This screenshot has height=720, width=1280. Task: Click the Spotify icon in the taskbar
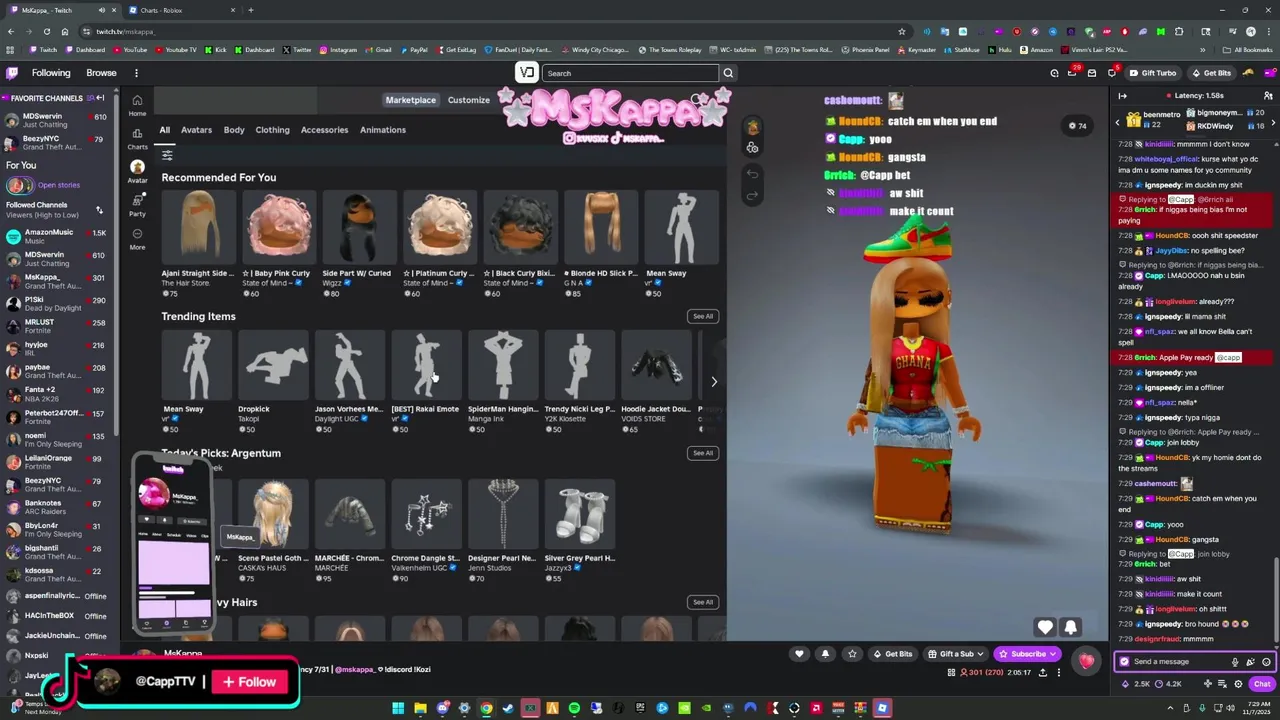coord(574,708)
